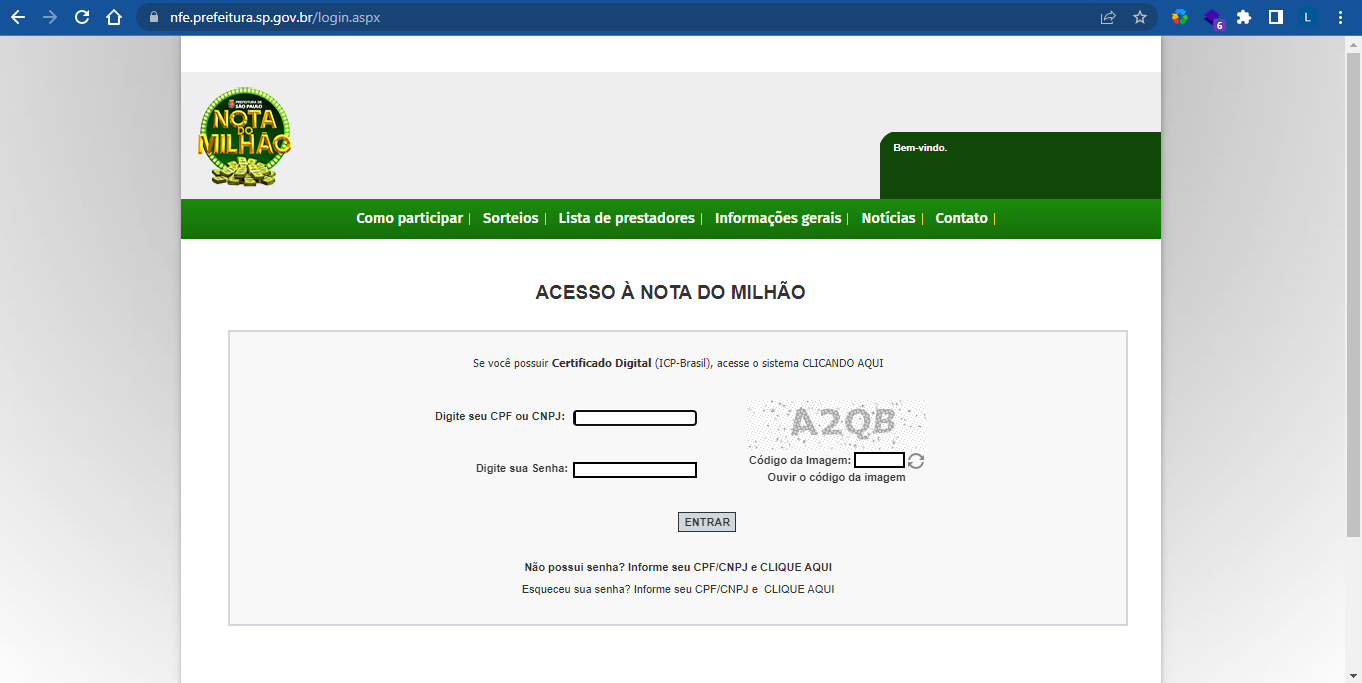Bookmark this page with star icon
Screen dimensions: 1362x683
click(1139, 17)
